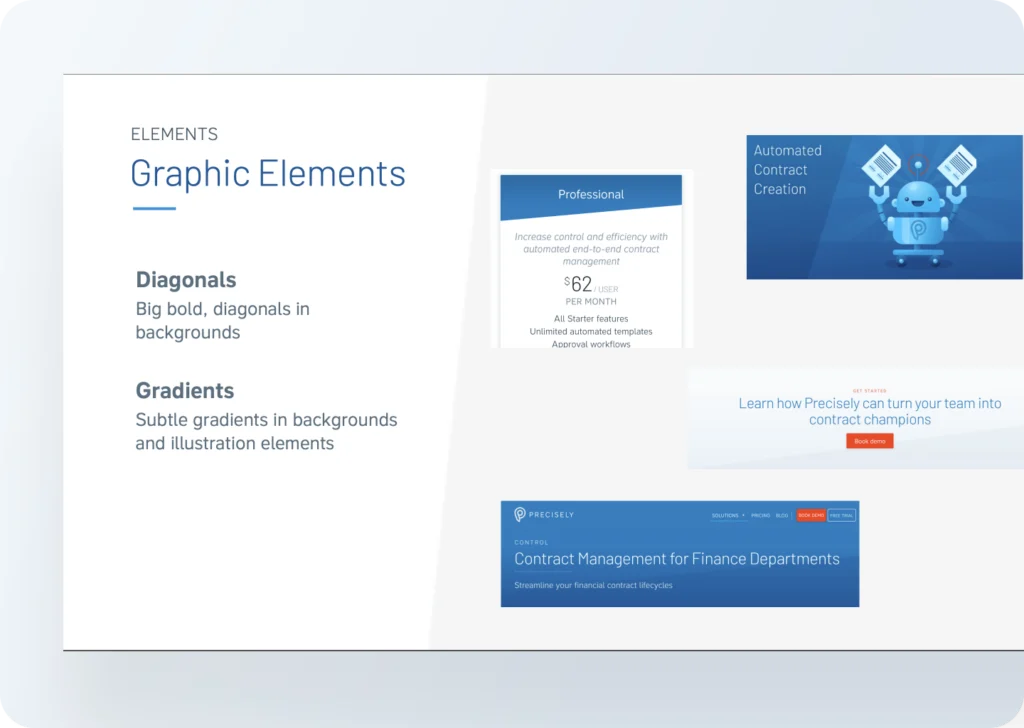The image size is (1024, 728).
Task: Click the Approval workflows line in pricing card
Action: (x=591, y=344)
